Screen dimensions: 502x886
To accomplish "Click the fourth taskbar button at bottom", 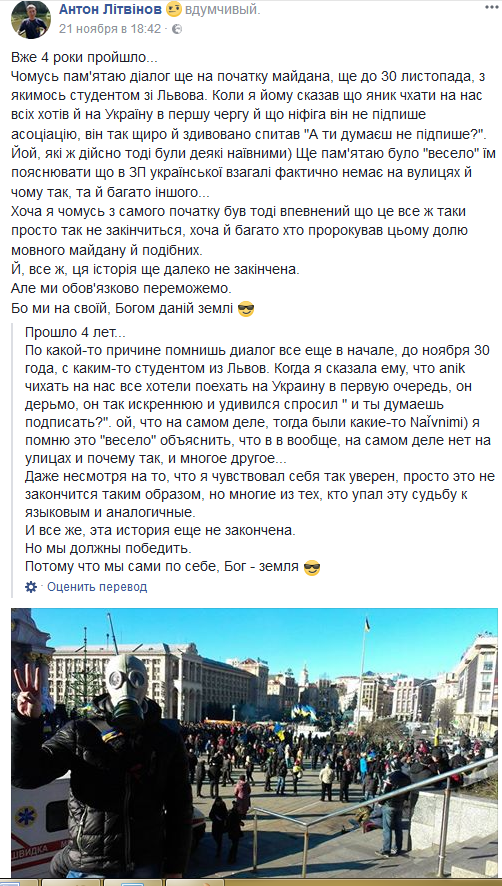I will 195,882.
